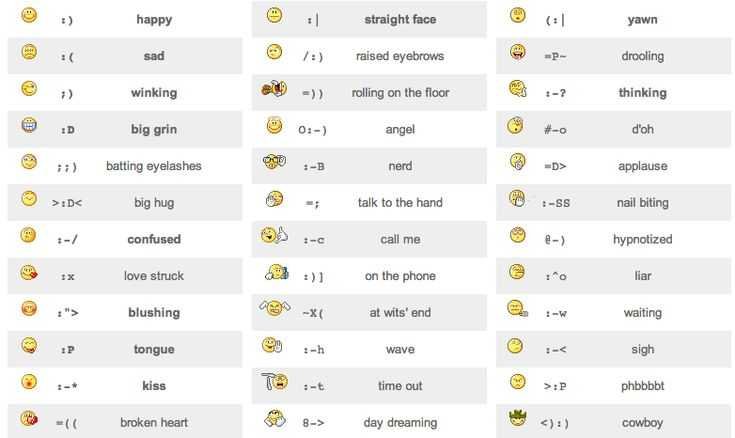Click the kiss shortcut code ":-*"
The height and width of the screenshot is (438, 735).
pos(69,387)
